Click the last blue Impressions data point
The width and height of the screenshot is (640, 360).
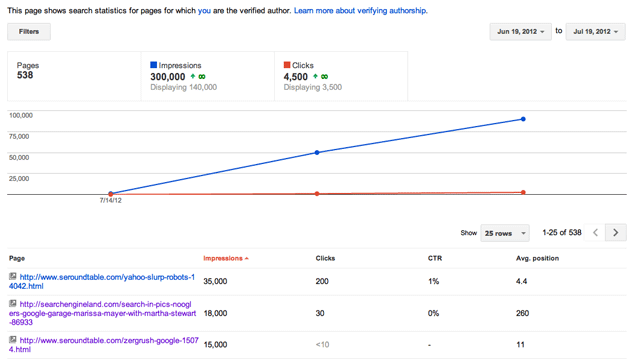523,119
